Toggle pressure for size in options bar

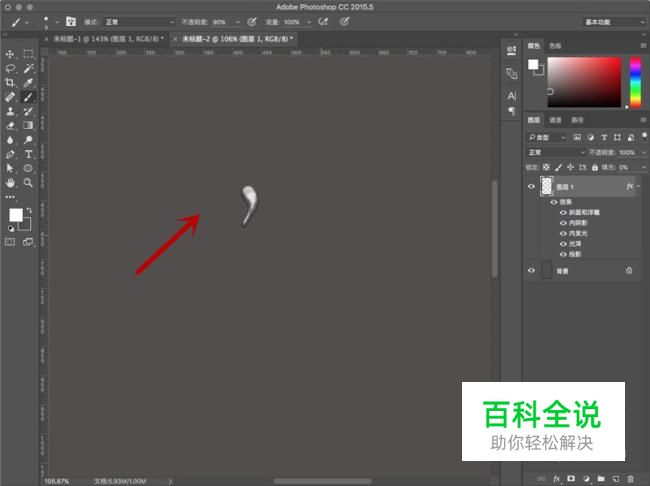point(344,22)
